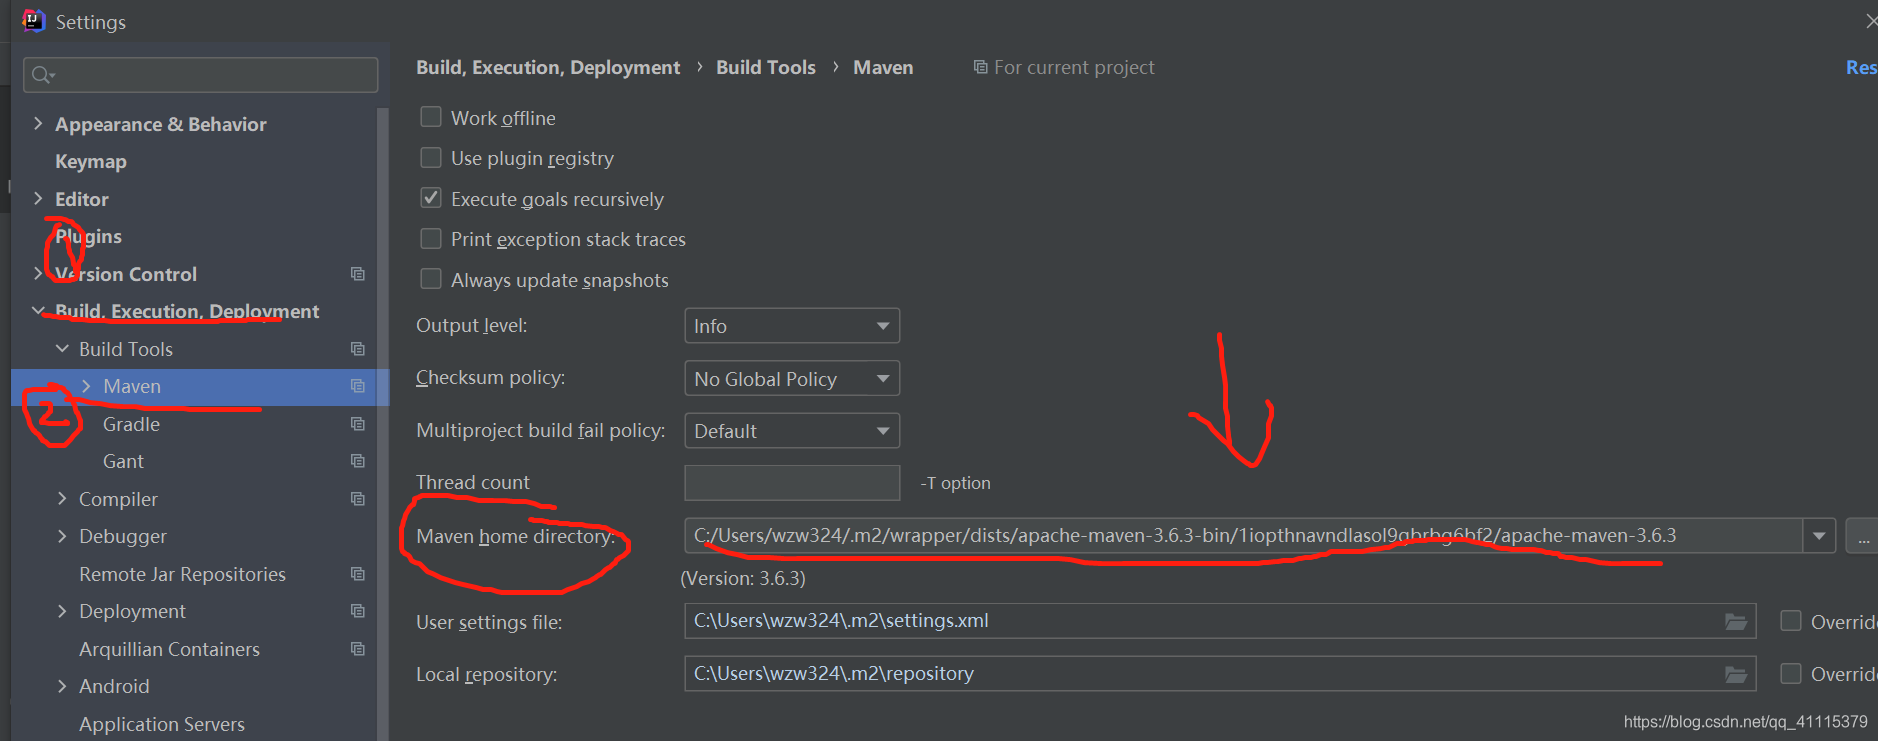The height and width of the screenshot is (741, 1878).
Task: Expand the Android node arrow
Action: [62, 686]
